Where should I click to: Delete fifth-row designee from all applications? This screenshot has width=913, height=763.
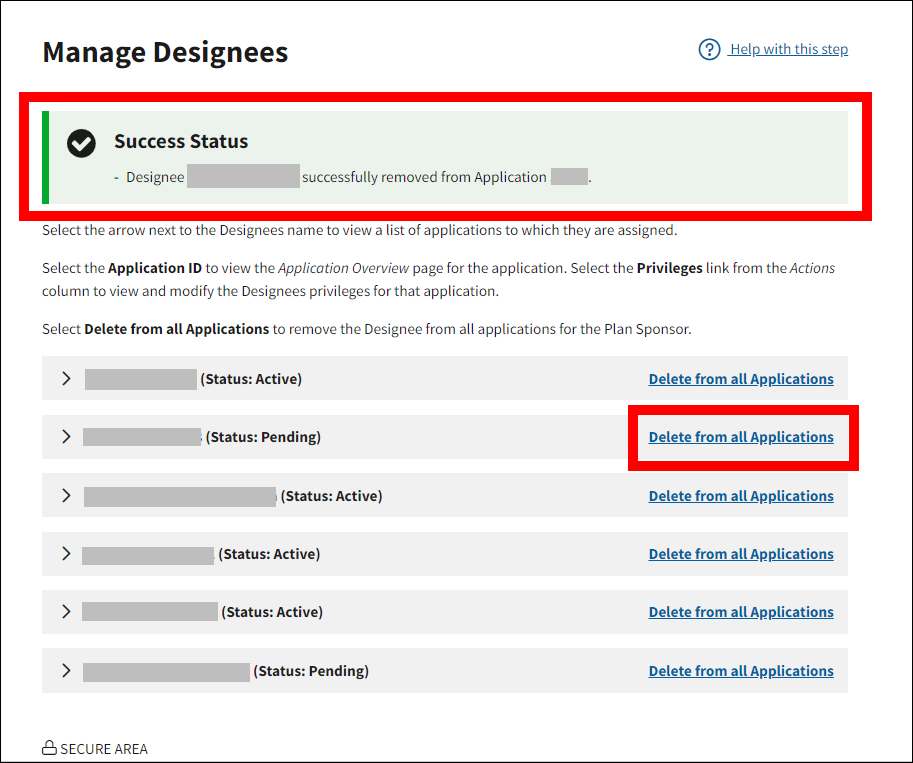pos(740,612)
